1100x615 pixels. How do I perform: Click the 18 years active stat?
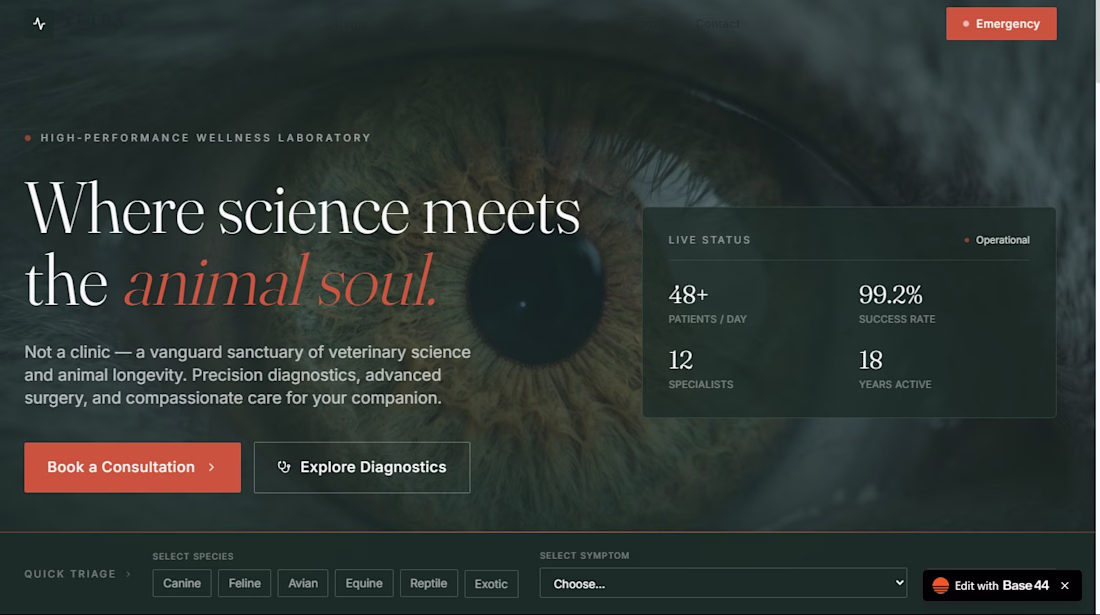894,370
